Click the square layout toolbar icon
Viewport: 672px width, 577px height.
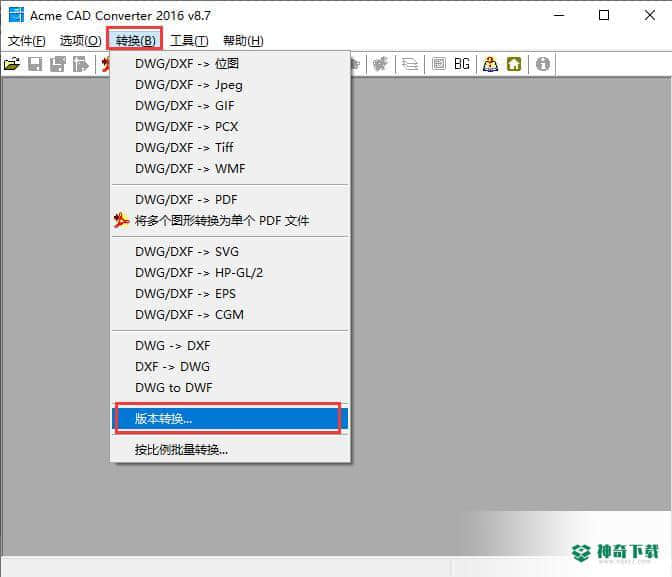(439, 64)
